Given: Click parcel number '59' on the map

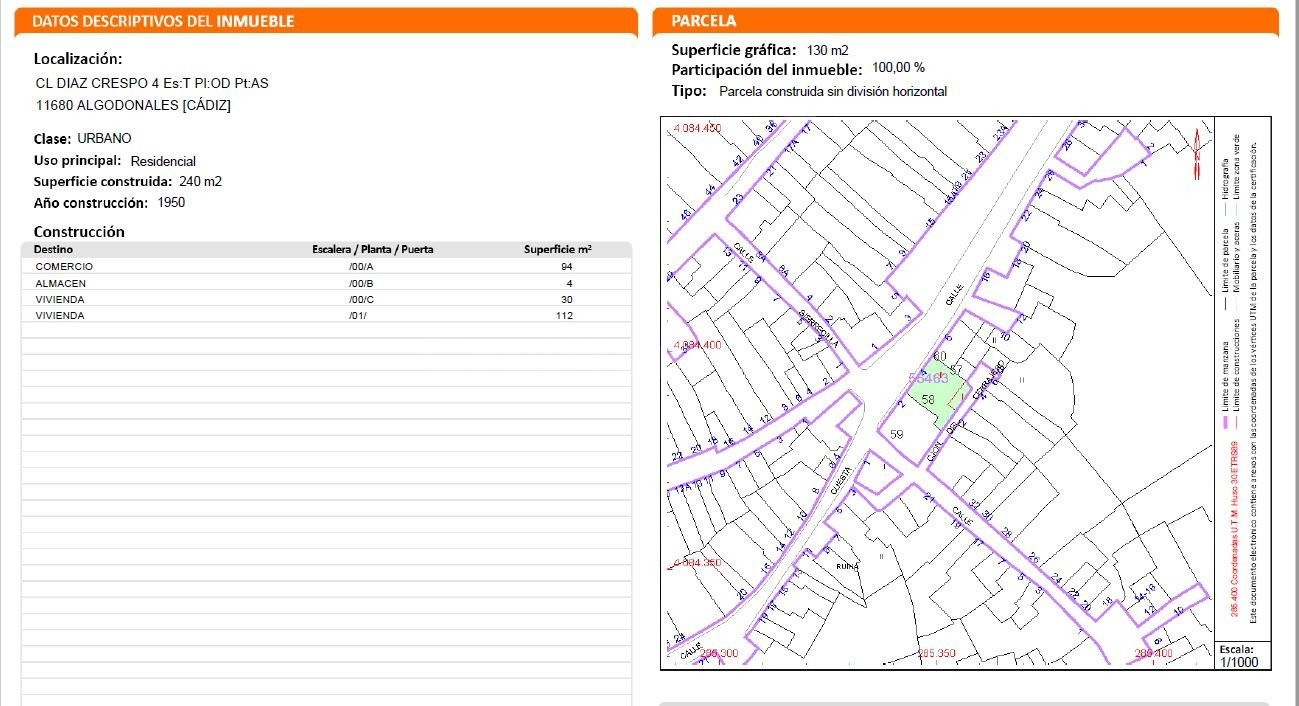Looking at the screenshot, I should (896, 434).
